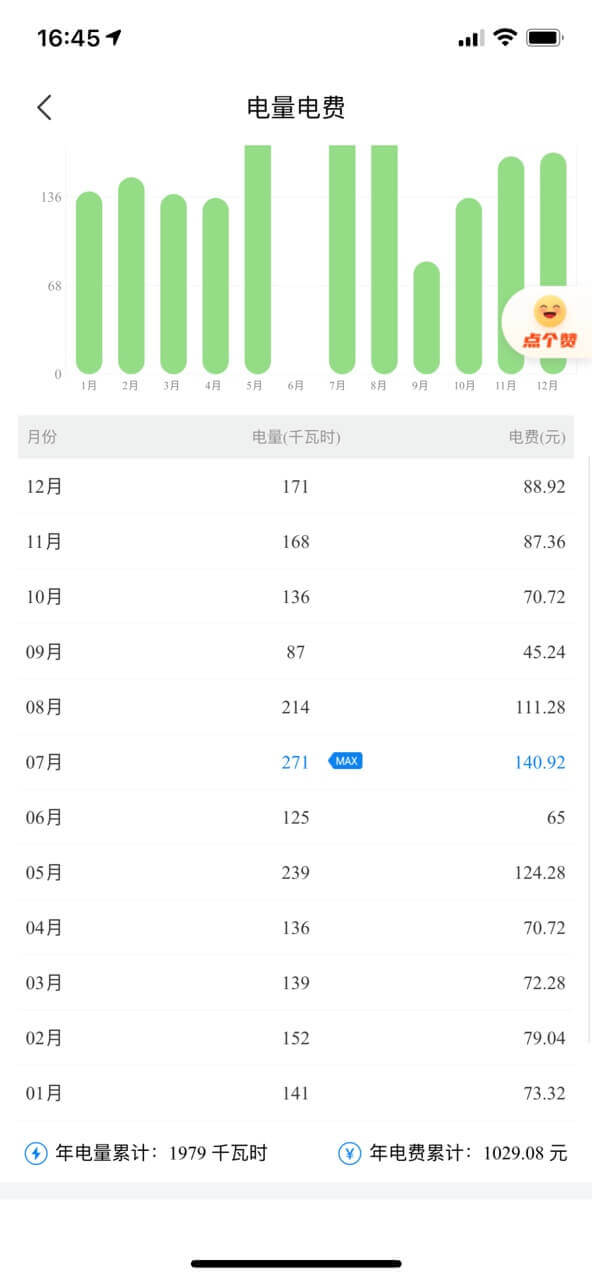This screenshot has width=592, height=1280.
Task: Tap the back arrow icon
Action: click(44, 107)
